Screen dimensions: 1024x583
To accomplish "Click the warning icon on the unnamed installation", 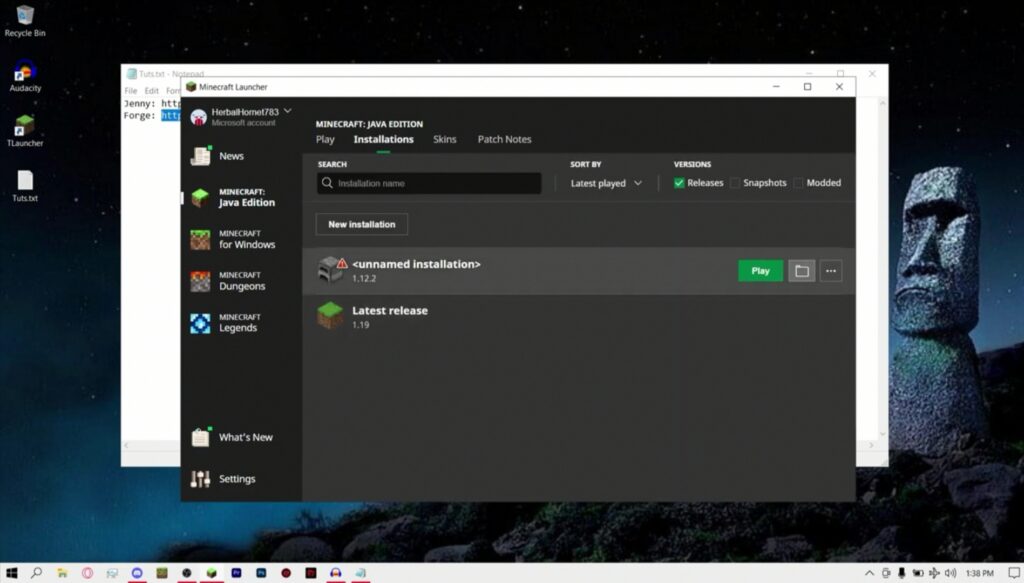I will (x=342, y=263).
